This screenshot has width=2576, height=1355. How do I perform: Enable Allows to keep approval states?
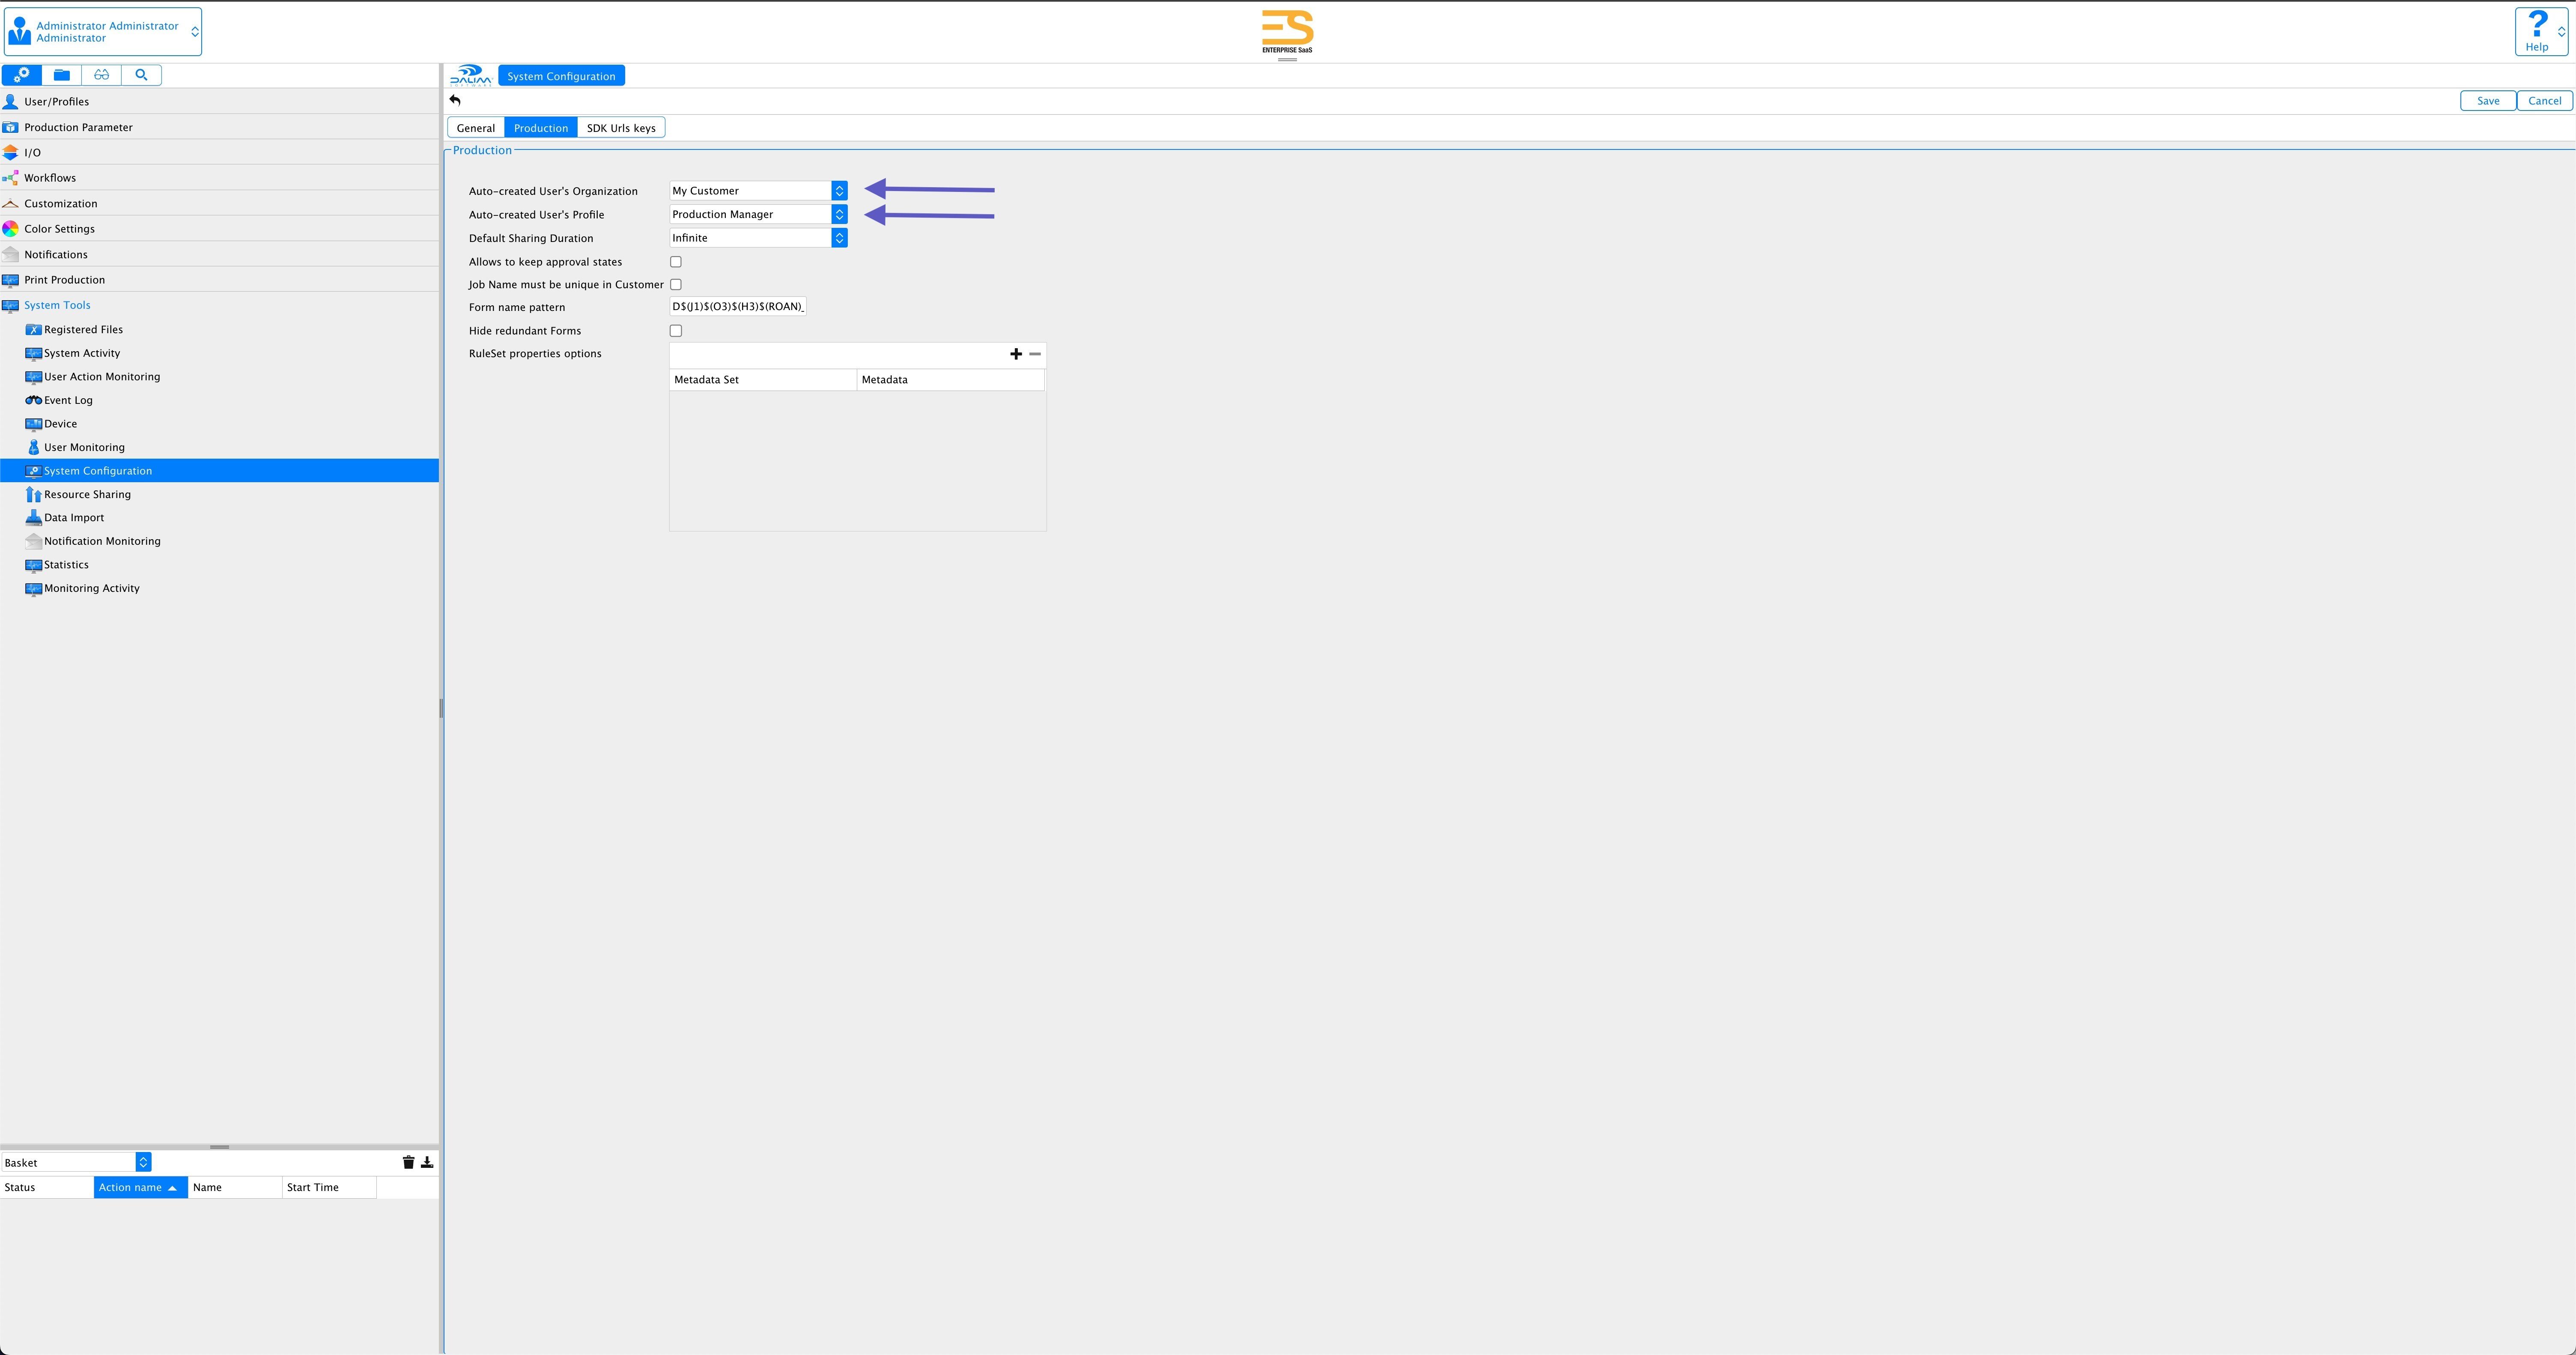676,262
